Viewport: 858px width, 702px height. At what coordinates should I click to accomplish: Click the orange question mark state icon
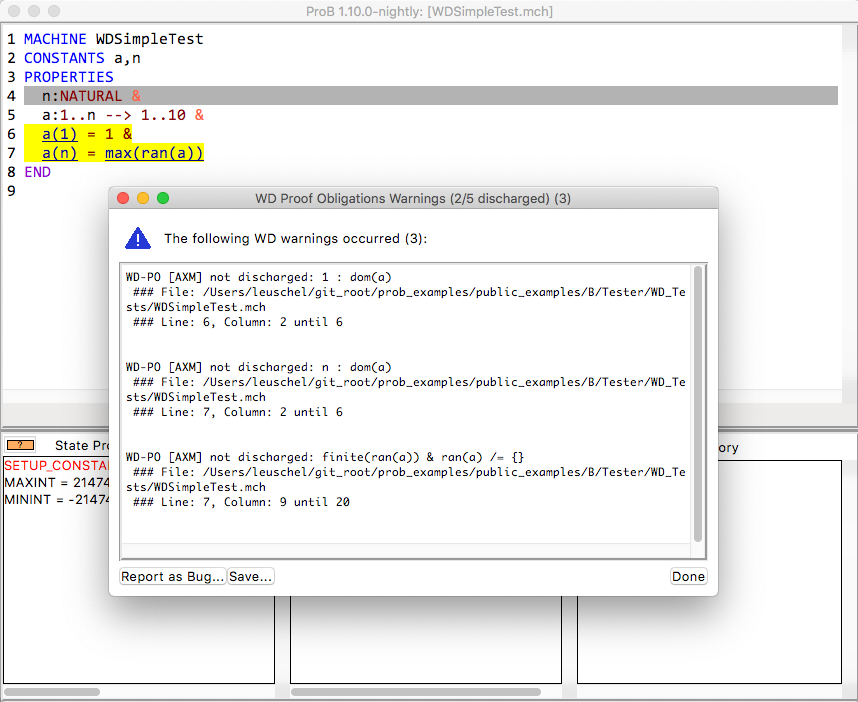tap(20, 445)
